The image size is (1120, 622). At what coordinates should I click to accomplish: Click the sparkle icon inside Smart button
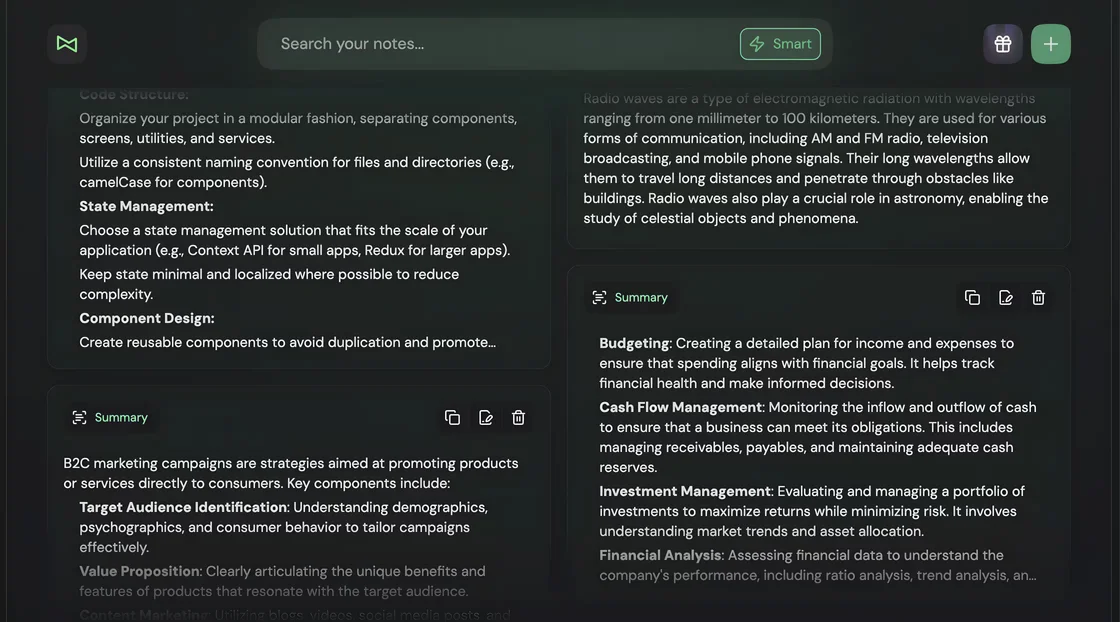(x=758, y=44)
